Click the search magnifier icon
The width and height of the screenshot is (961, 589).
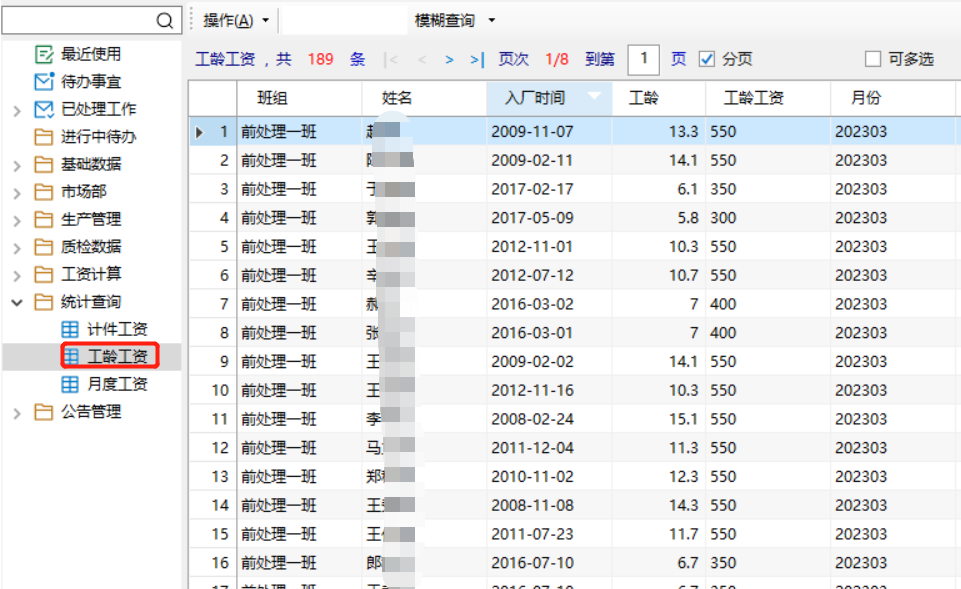164,21
